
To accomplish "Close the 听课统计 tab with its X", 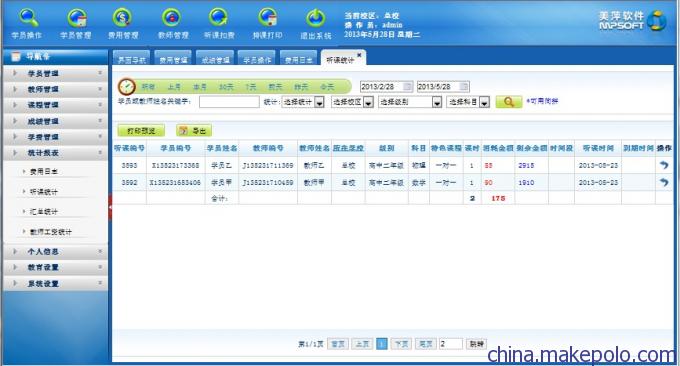I will [x=359, y=55].
